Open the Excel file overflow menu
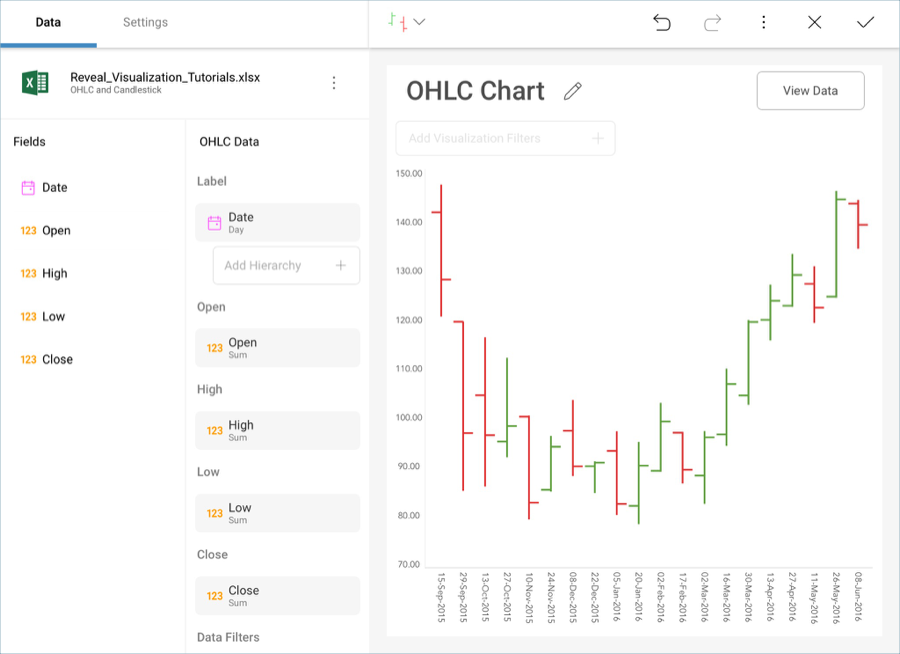900x654 pixels. point(334,83)
